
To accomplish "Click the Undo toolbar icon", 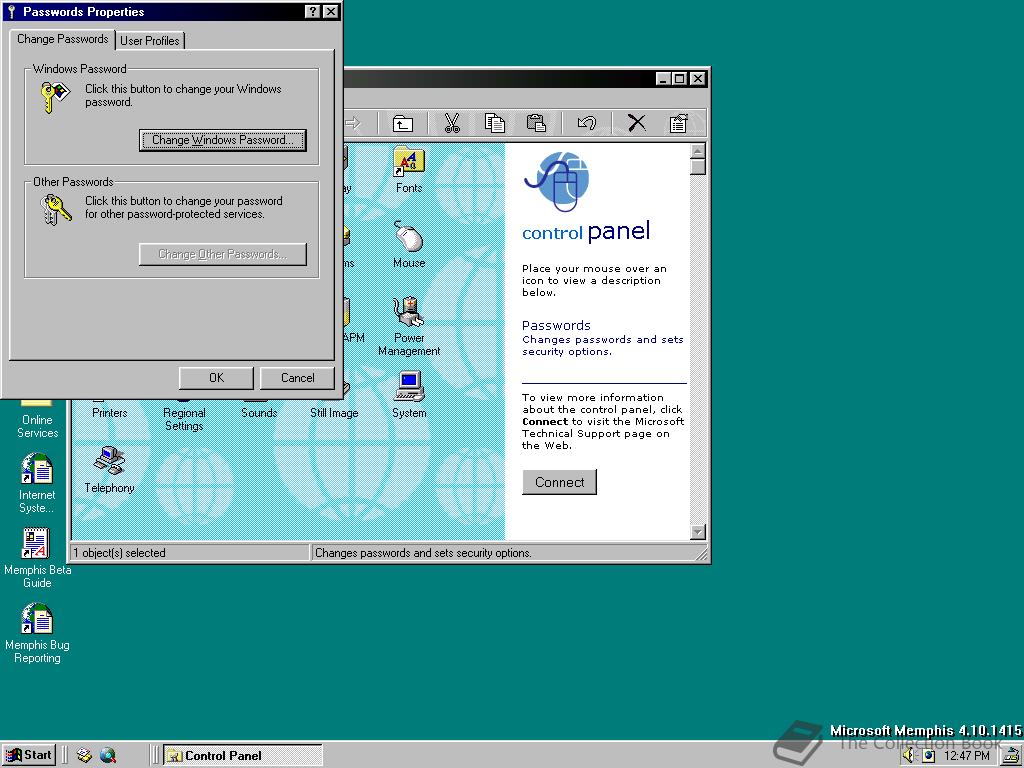I will click(586, 123).
